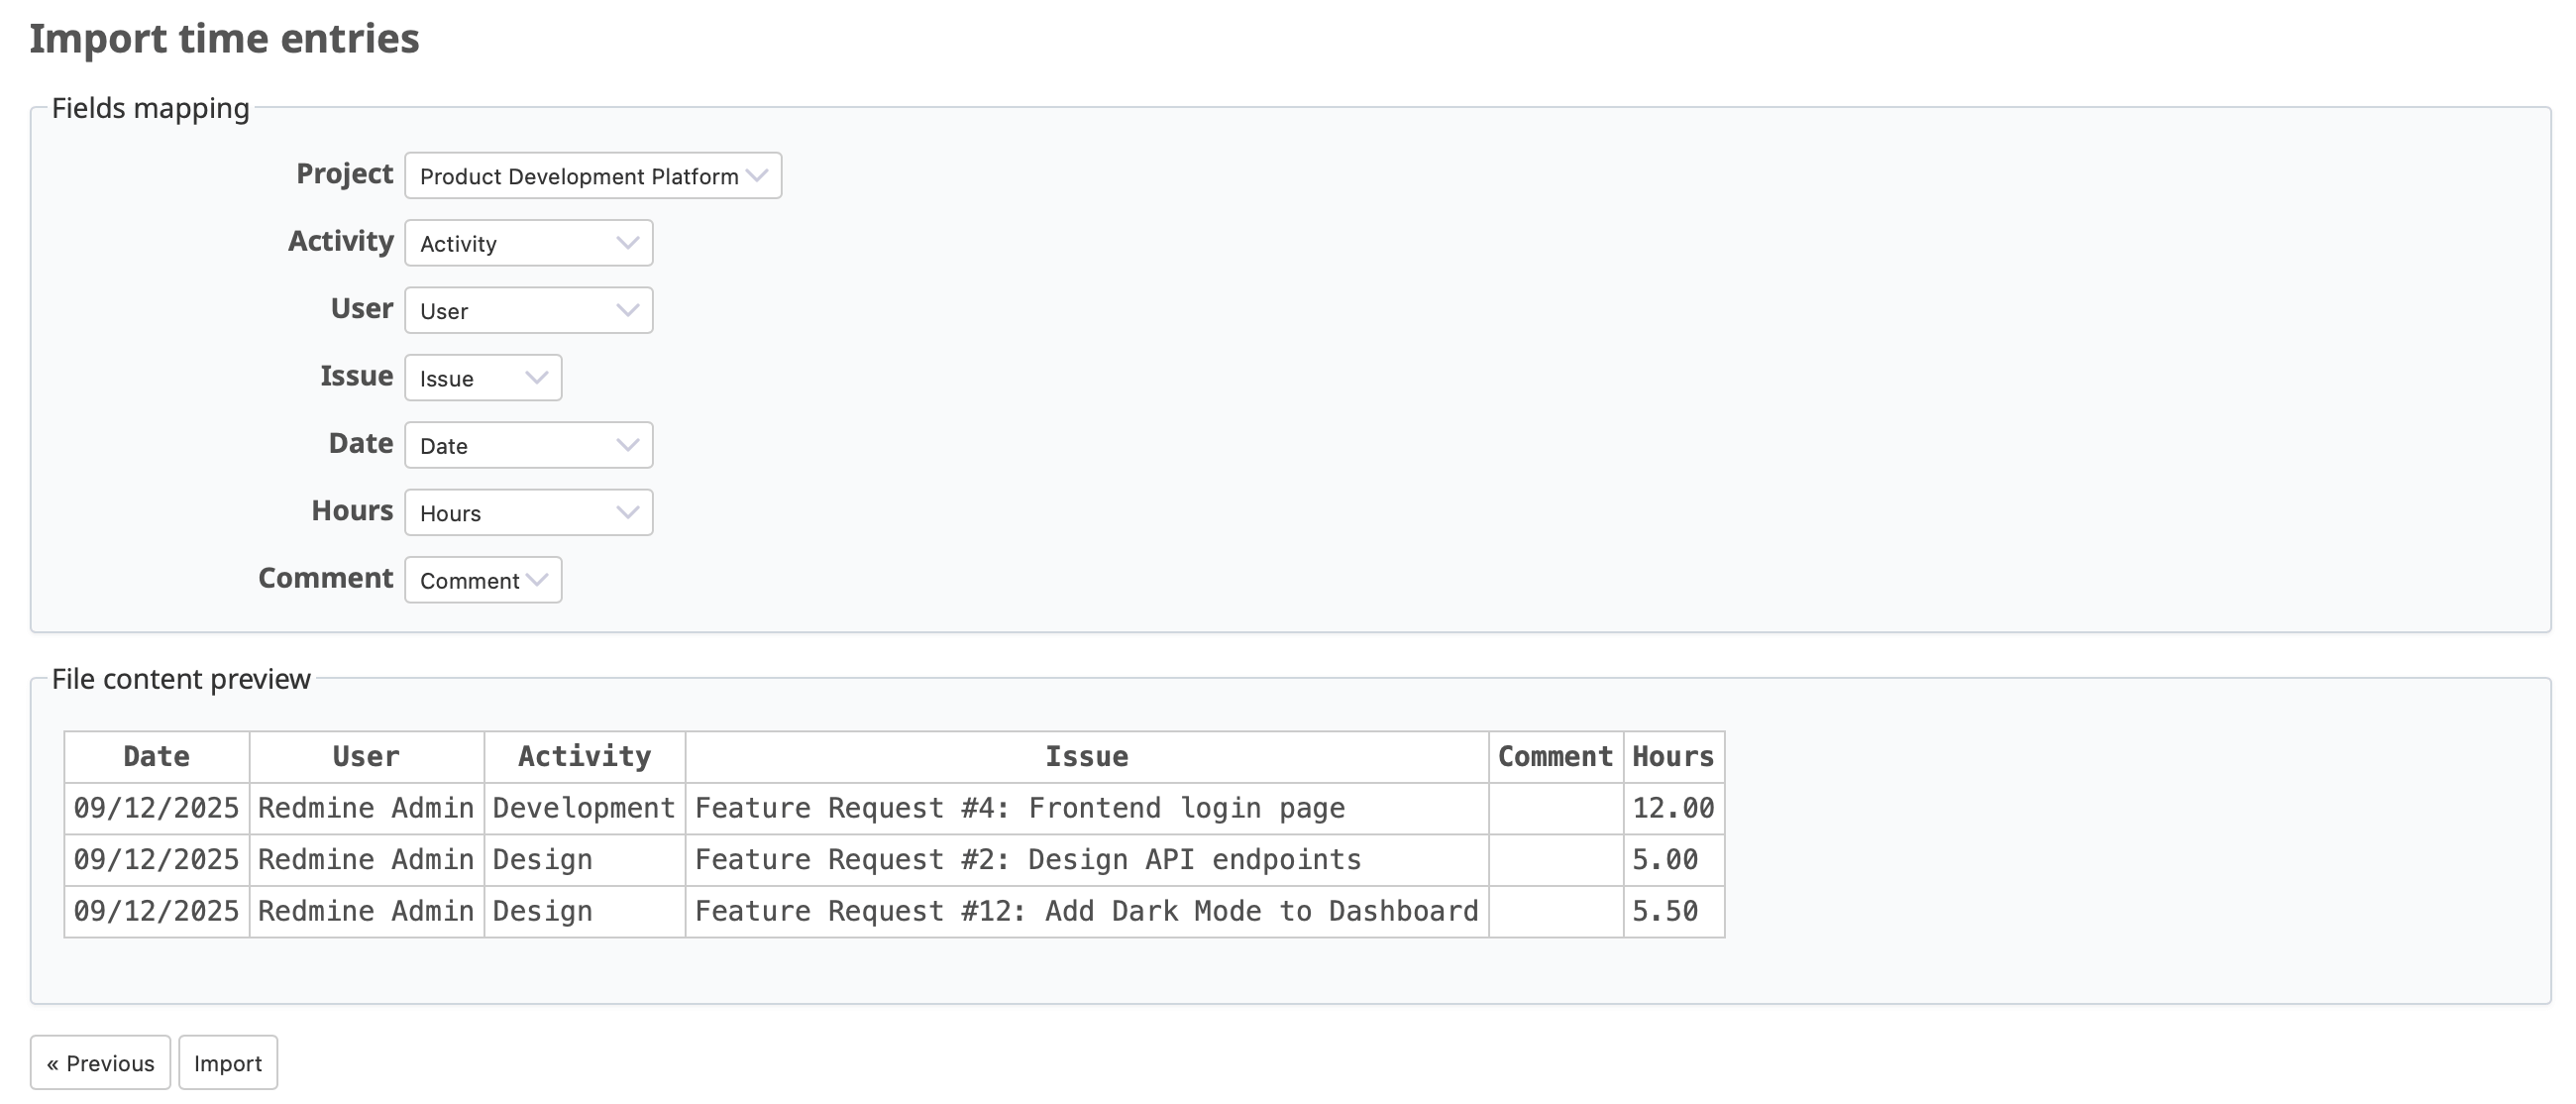This screenshot has width=2576, height=1104.
Task: Click the Import button
Action: coord(228,1062)
